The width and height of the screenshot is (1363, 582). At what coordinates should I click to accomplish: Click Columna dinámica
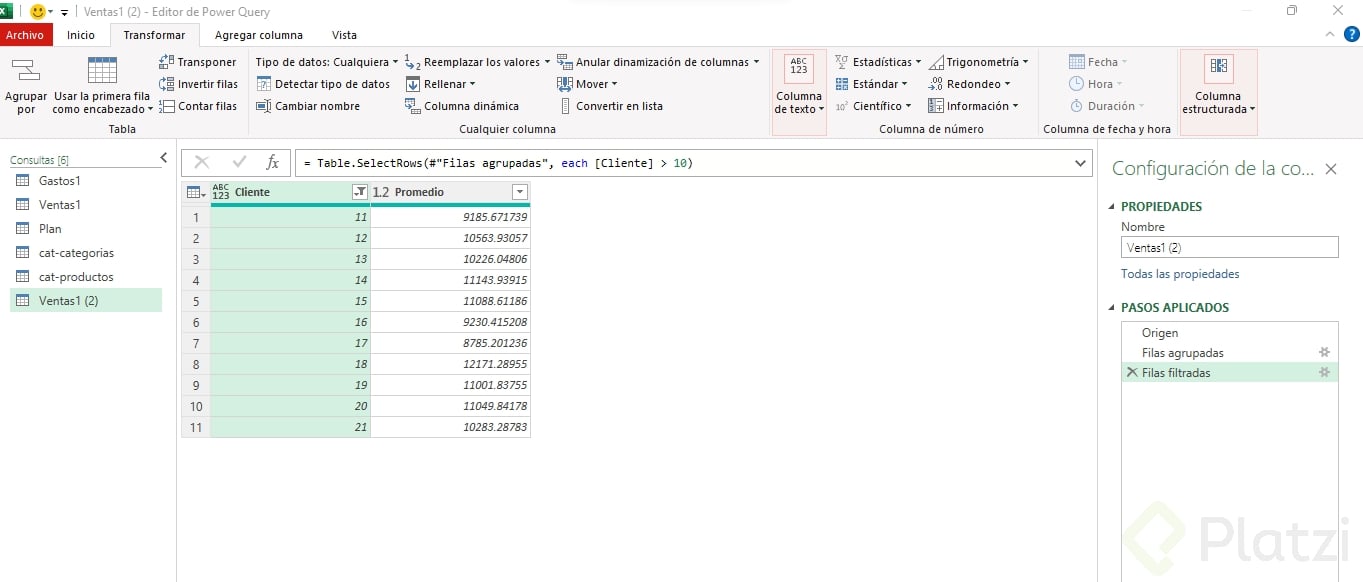pyautogui.click(x=462, y=106)
